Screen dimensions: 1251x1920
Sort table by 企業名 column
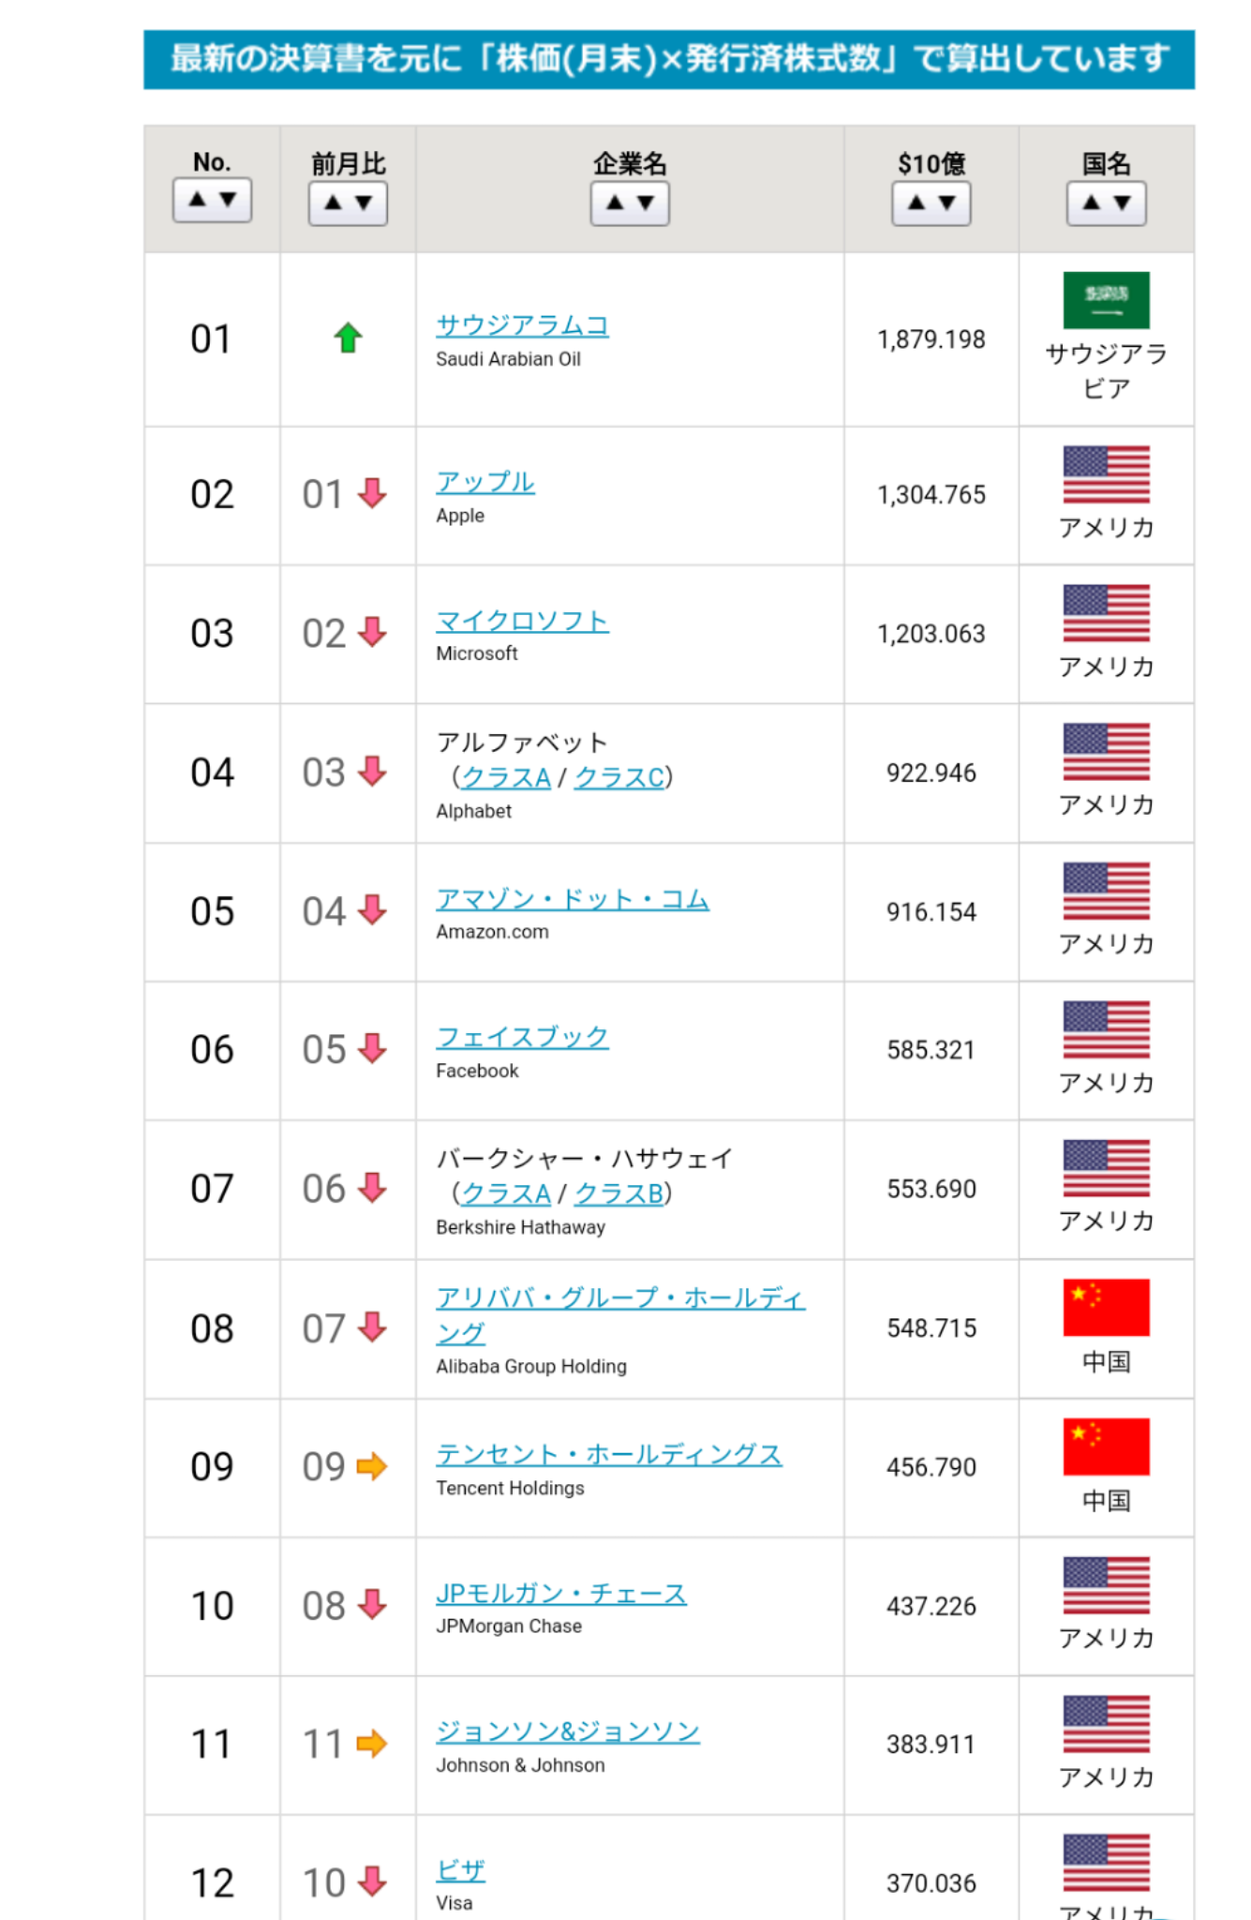pos(630,203)
